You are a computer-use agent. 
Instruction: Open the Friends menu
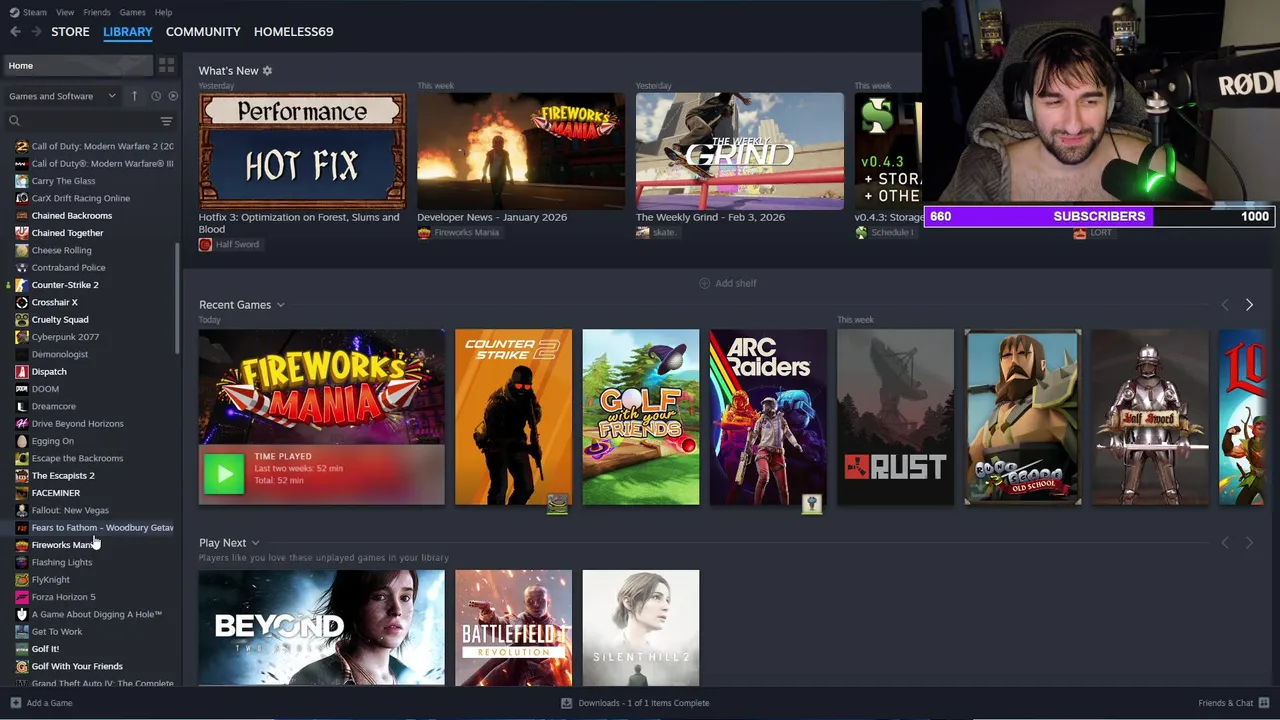[x=97, y=12]
